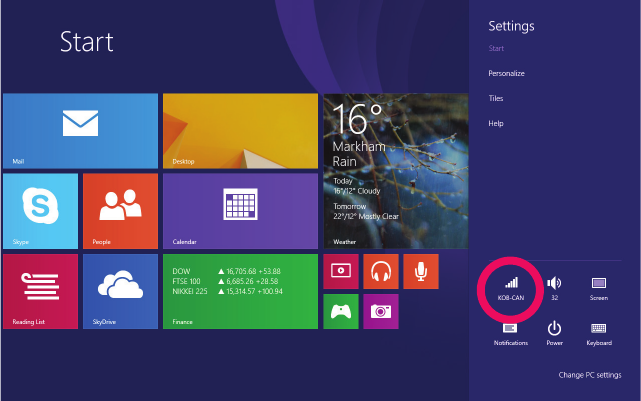
Task: Click Help in Settings
Action: coord(495,123)
